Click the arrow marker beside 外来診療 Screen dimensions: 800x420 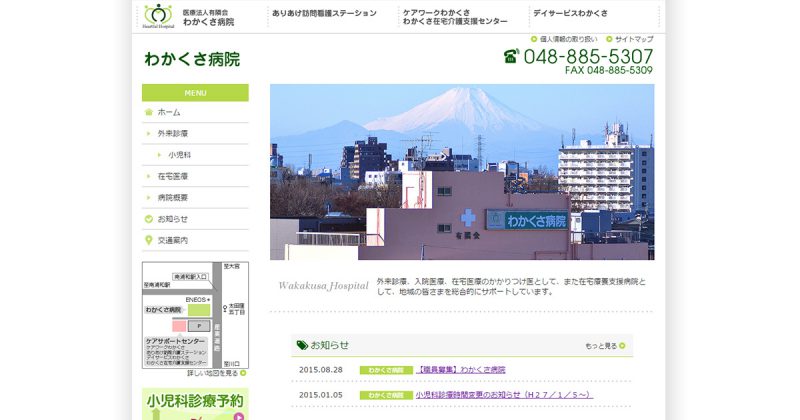pyautogui.click(x=148, y=134)
